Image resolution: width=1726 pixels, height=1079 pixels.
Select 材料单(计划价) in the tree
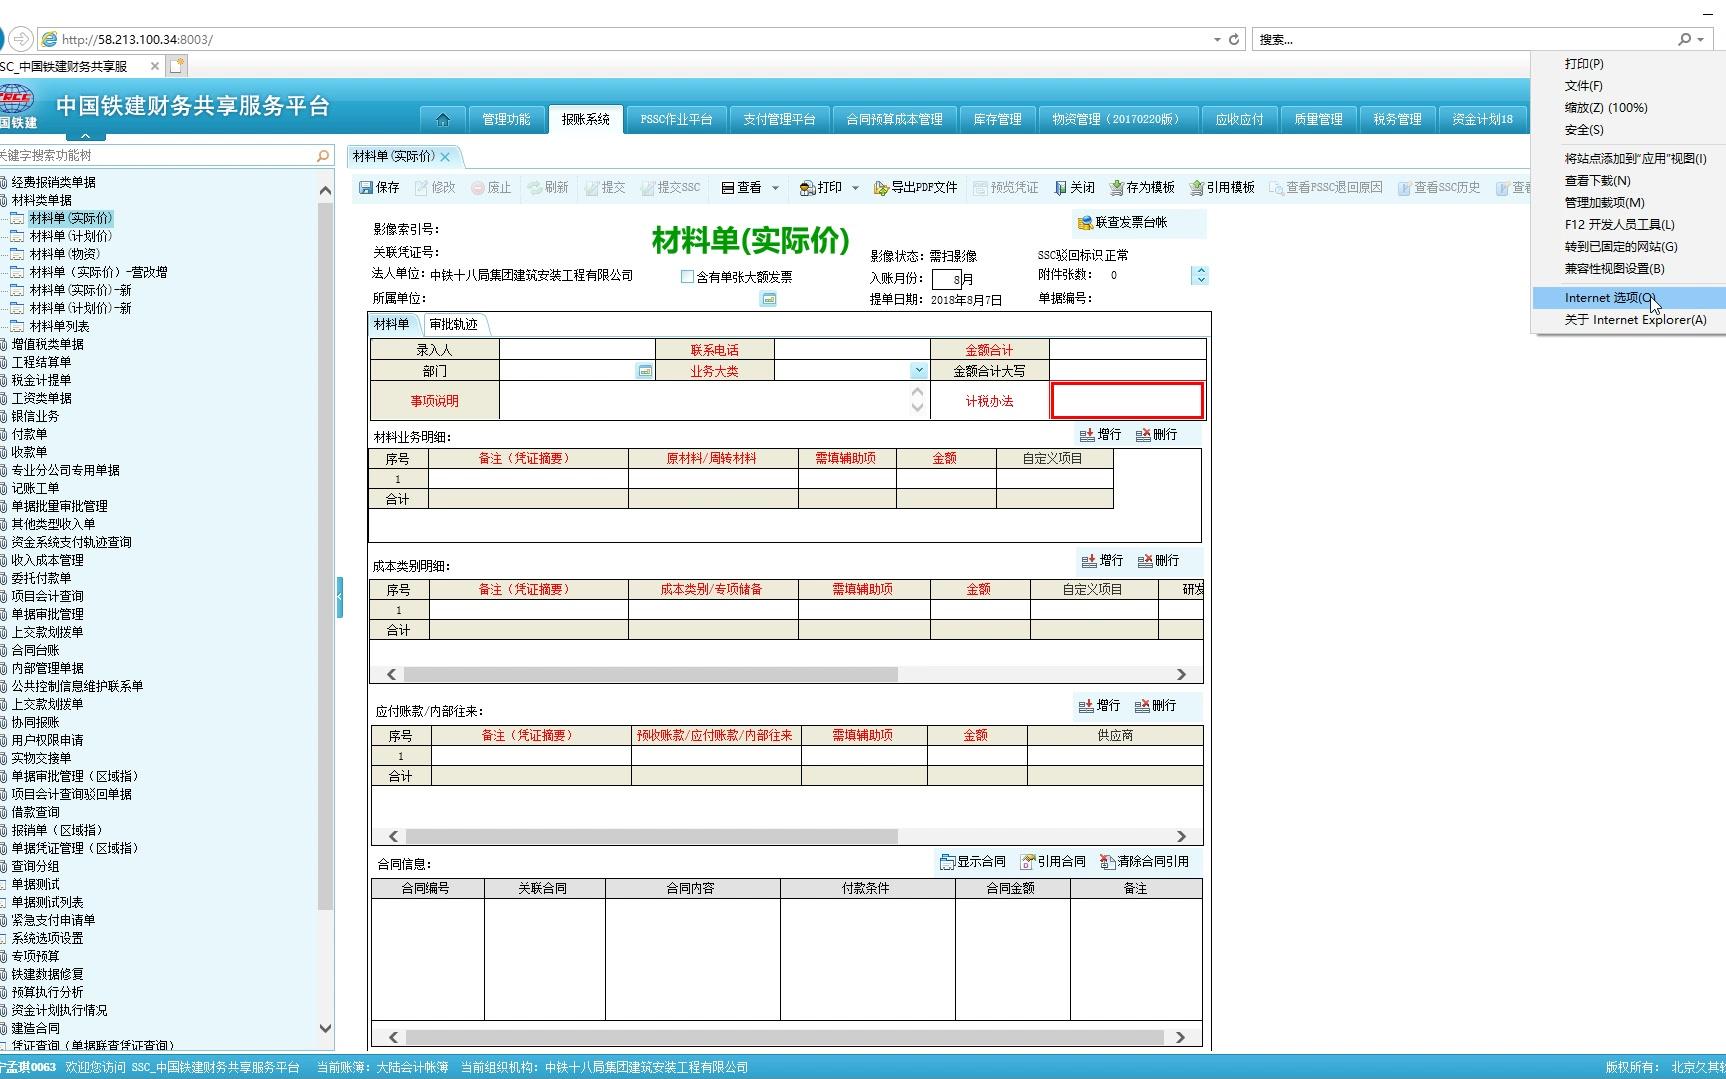point(71,236)
